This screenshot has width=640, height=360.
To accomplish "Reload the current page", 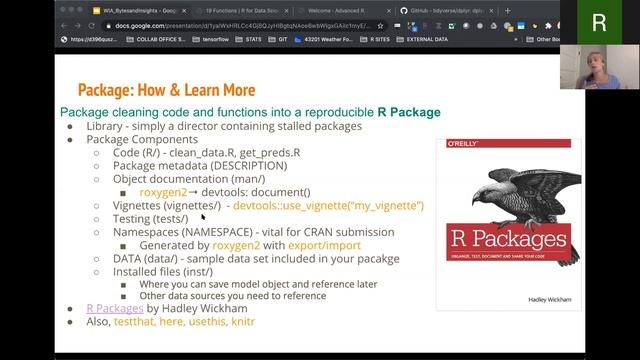I will click(x=91, y=26).
